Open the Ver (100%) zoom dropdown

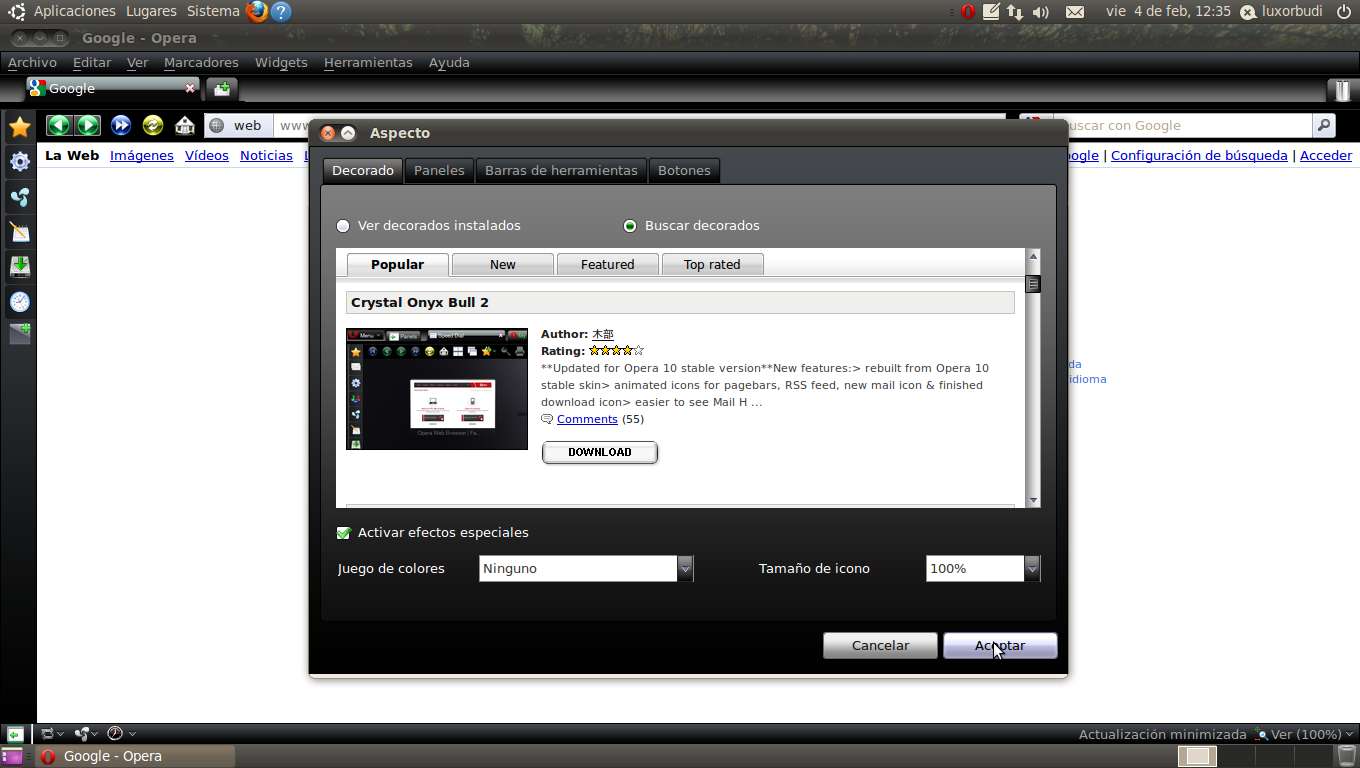(x=1304, y=734)
